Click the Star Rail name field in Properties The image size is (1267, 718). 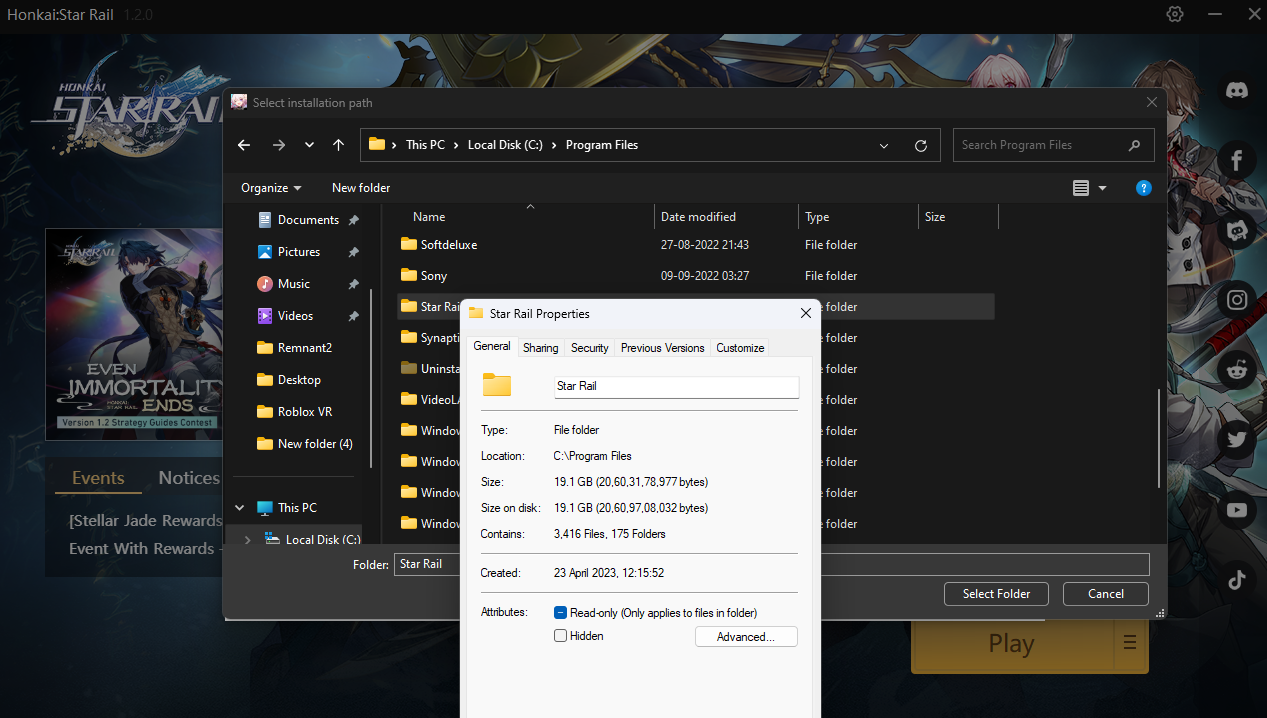point(677,386)
